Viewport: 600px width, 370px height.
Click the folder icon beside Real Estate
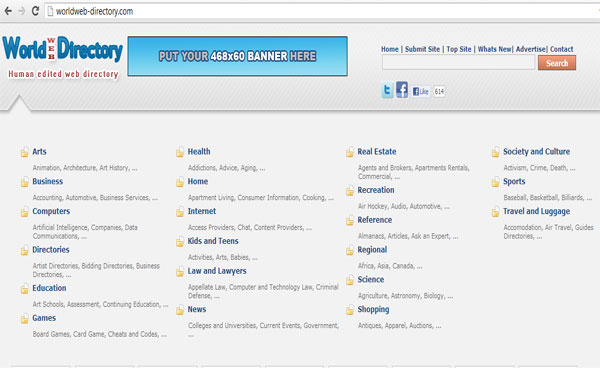pos(350,152)
